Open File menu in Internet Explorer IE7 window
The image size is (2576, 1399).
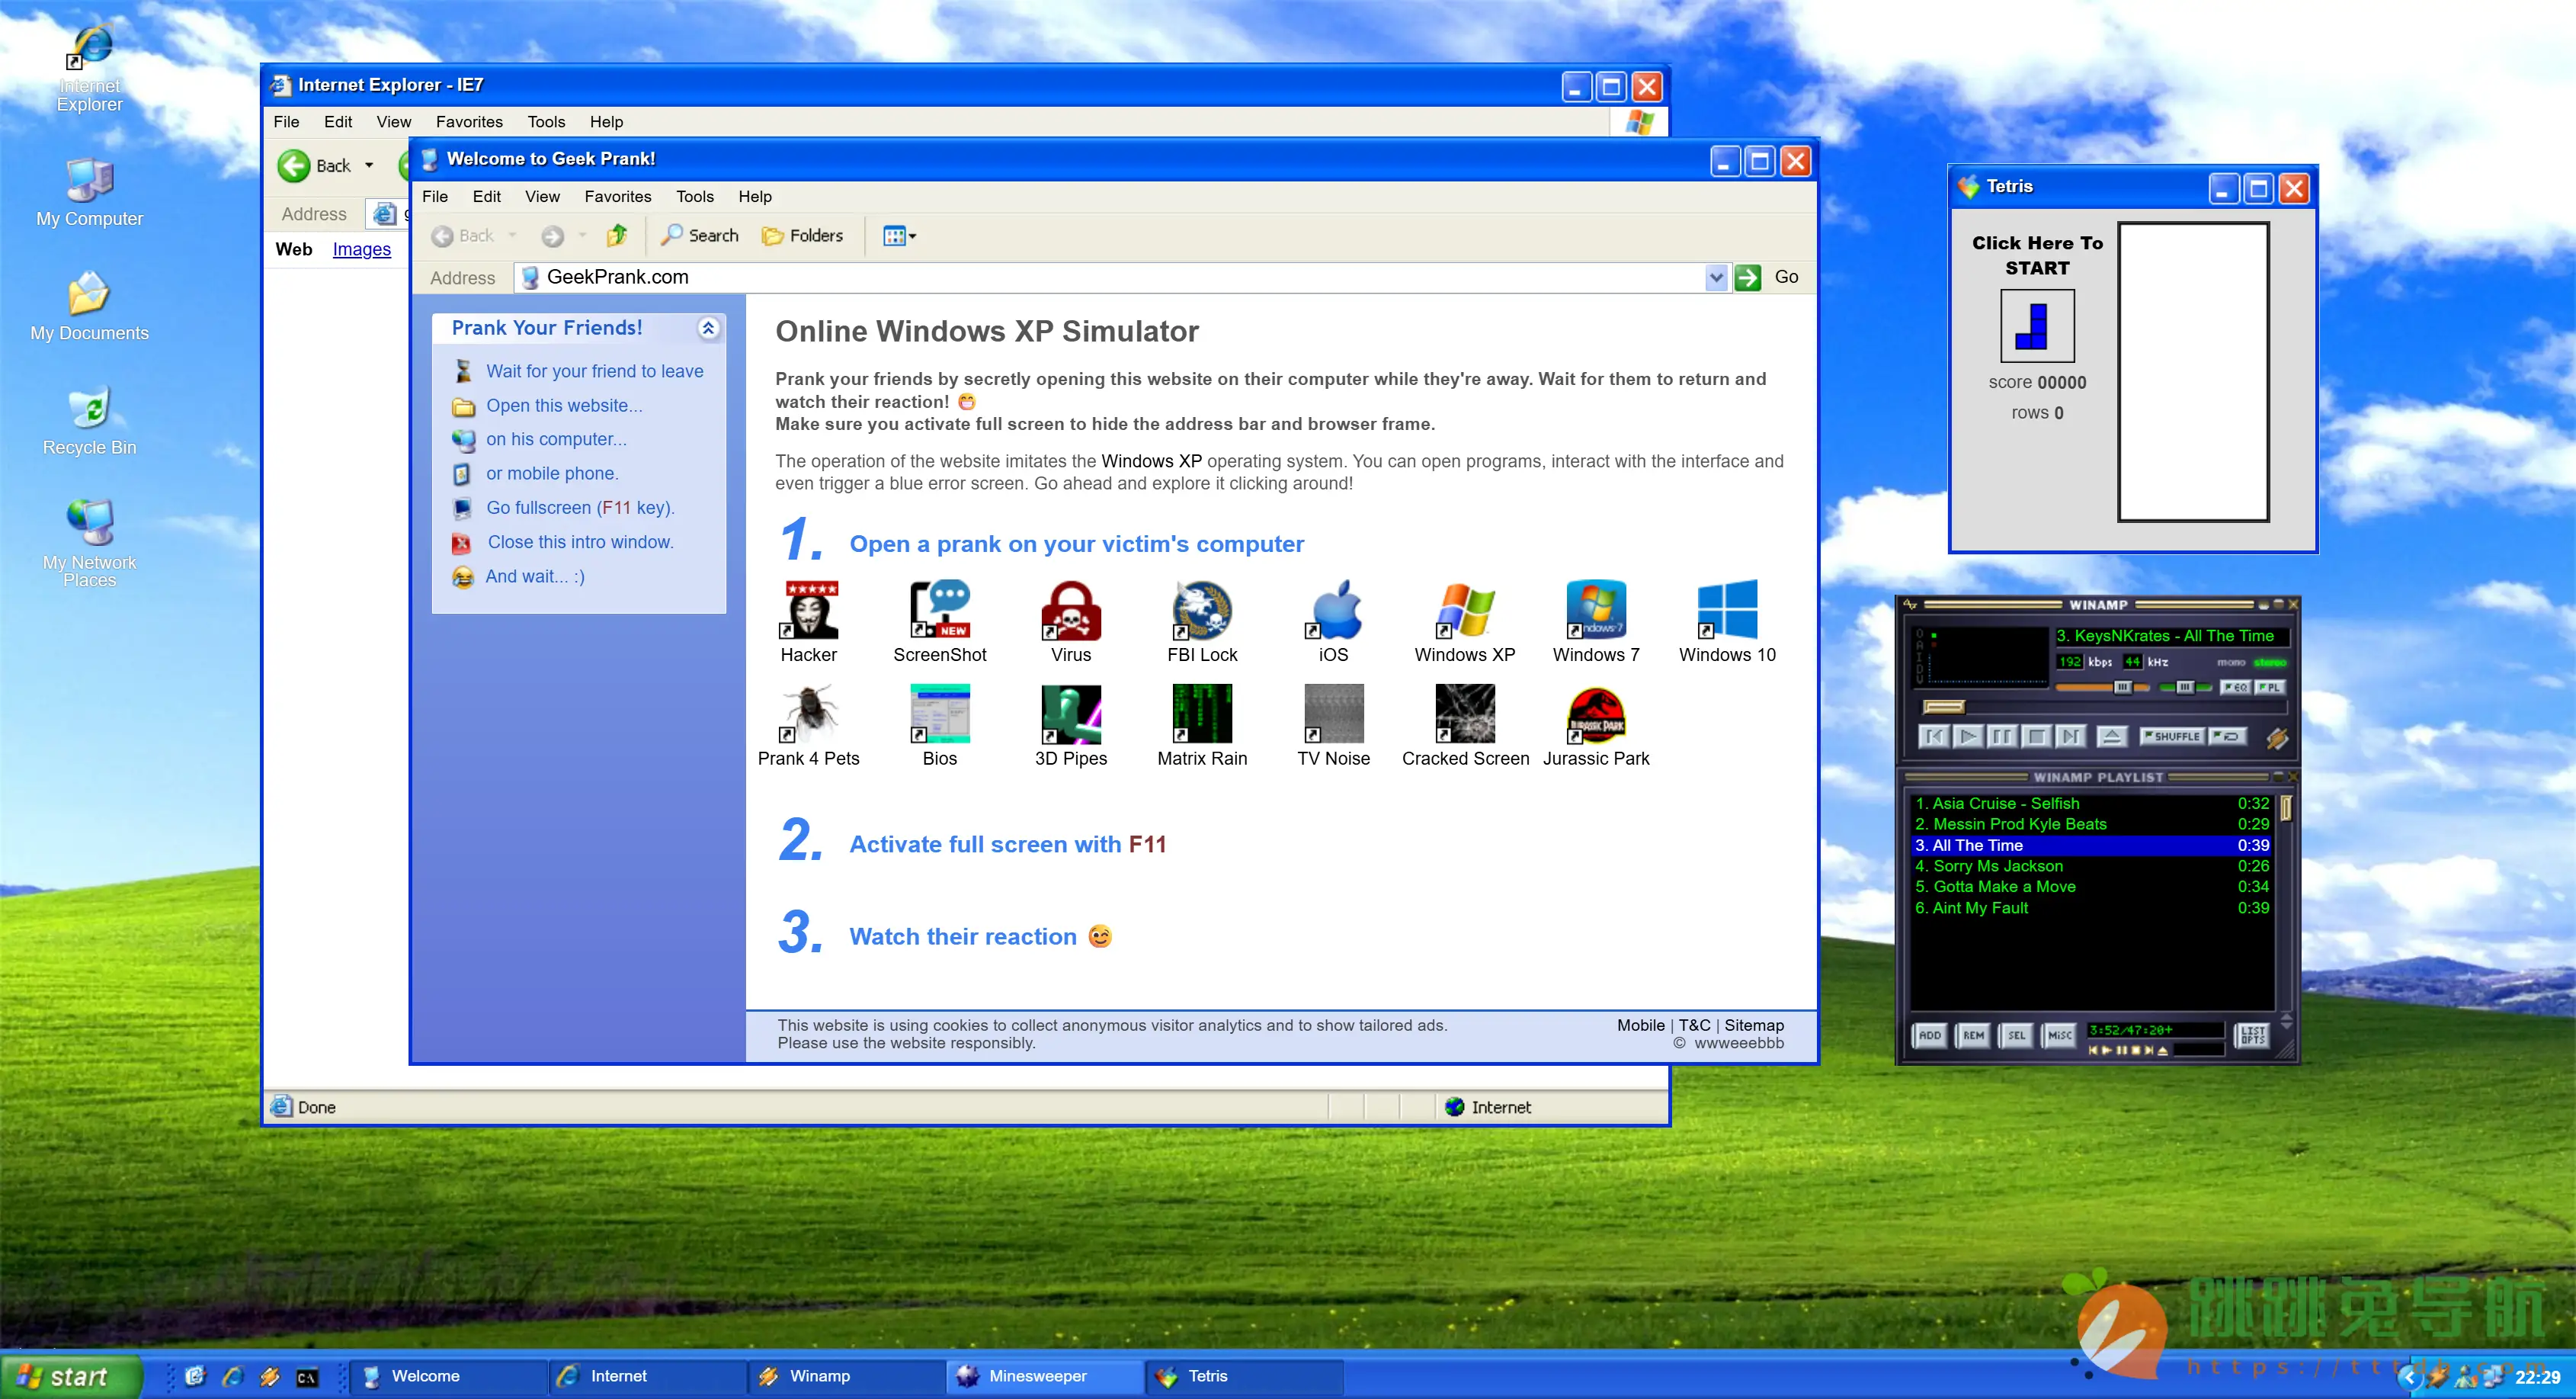(286, 122)
